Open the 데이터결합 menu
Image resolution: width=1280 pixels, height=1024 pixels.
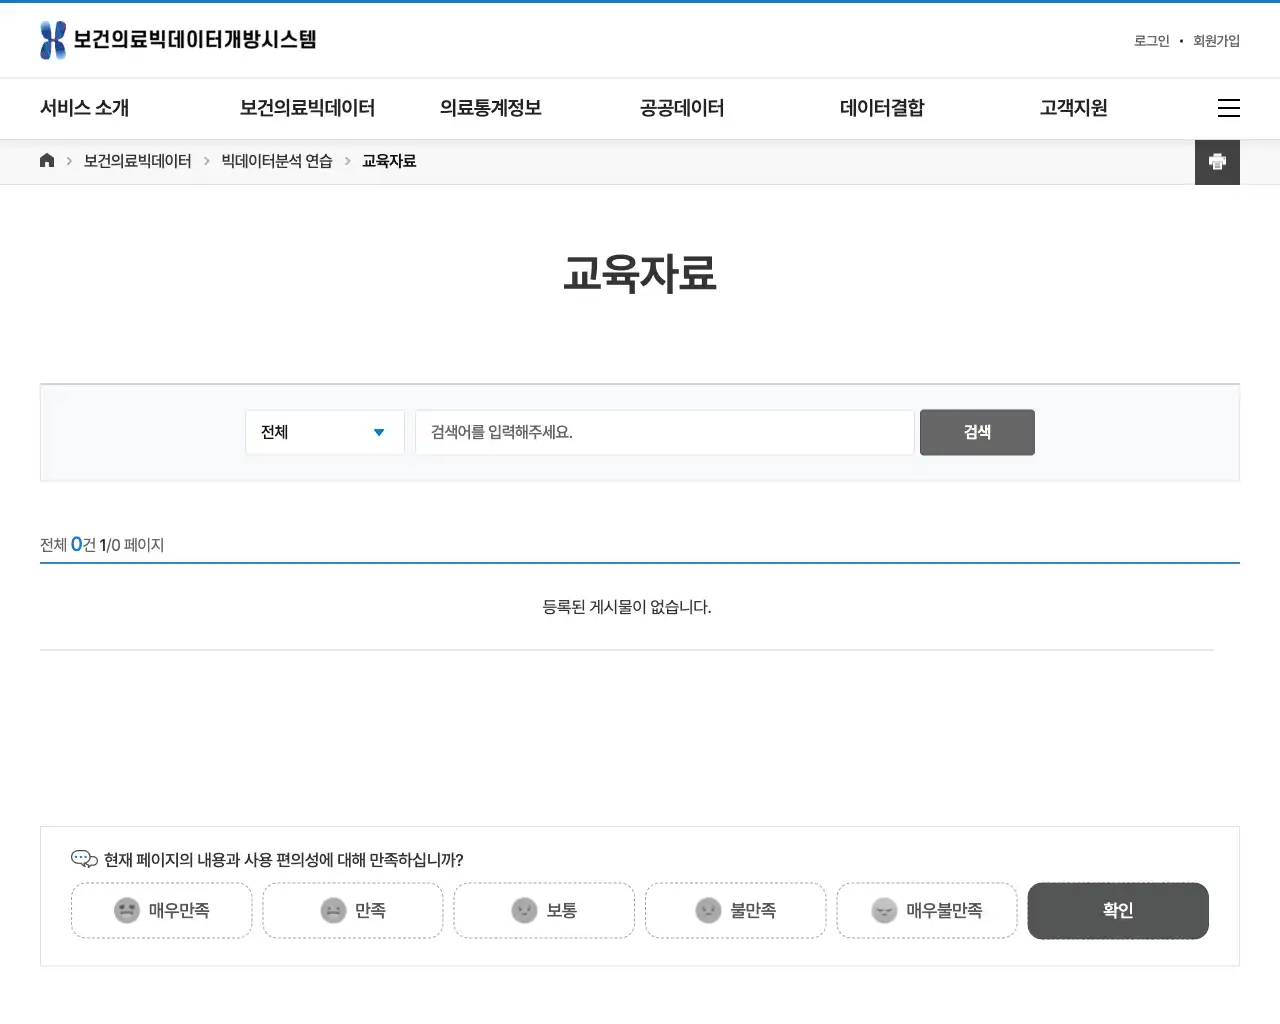[882, 108]
